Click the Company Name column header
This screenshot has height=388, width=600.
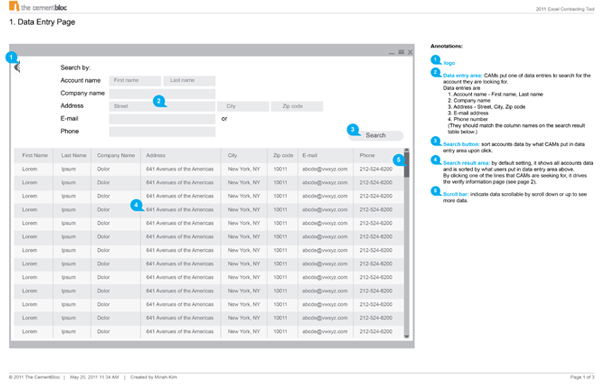coord(116,155)
